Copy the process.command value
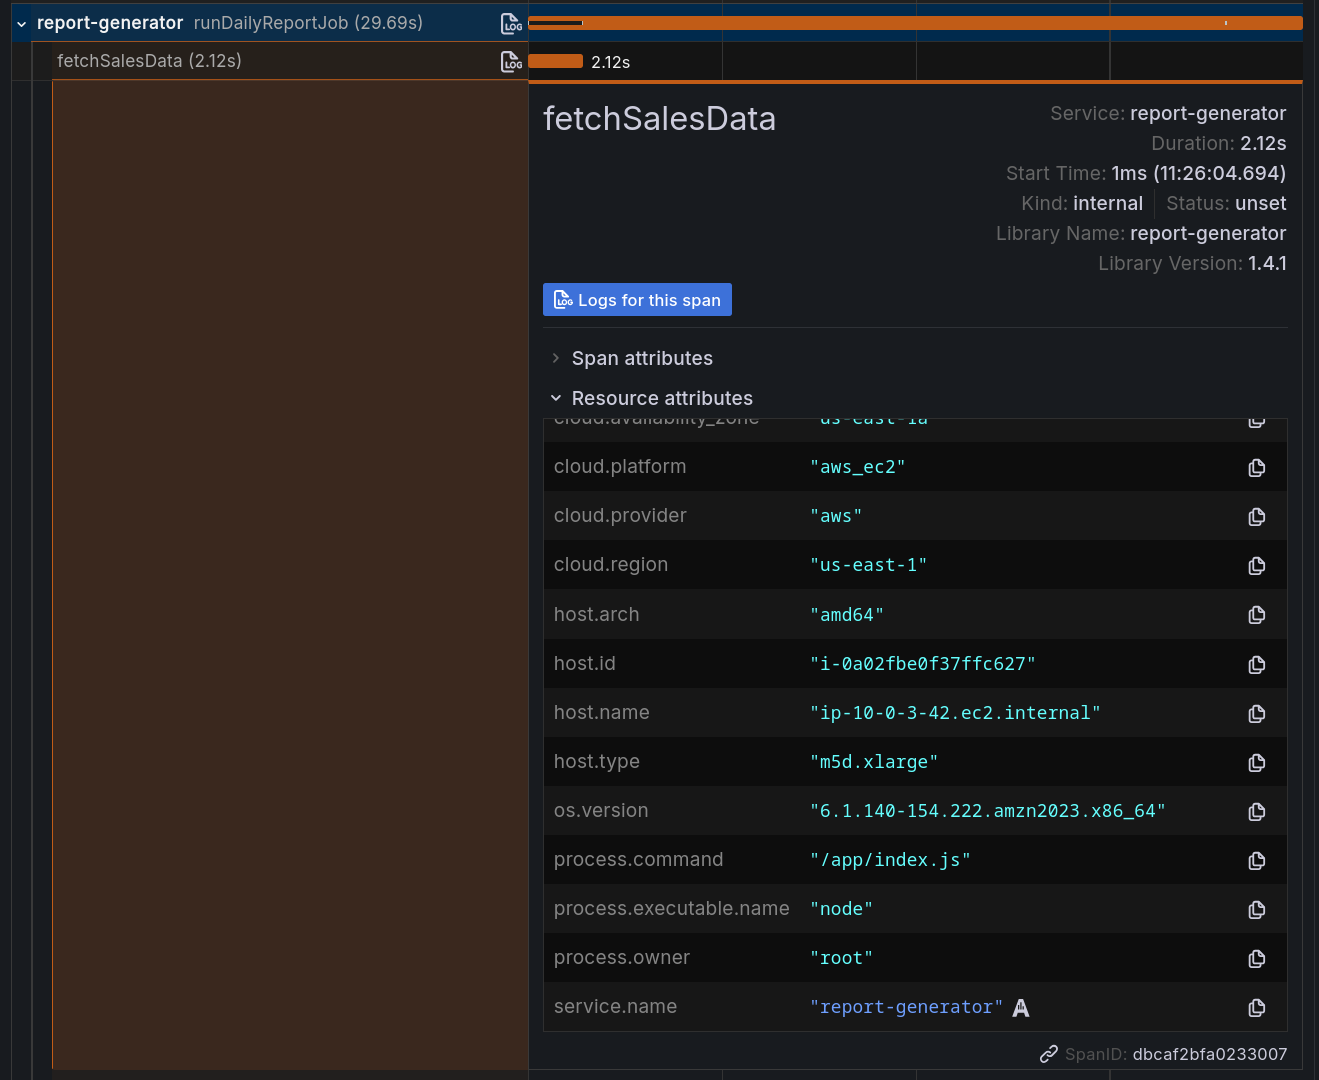This screenshot has height=1080, width=1319. click(x=1257, y=861)
